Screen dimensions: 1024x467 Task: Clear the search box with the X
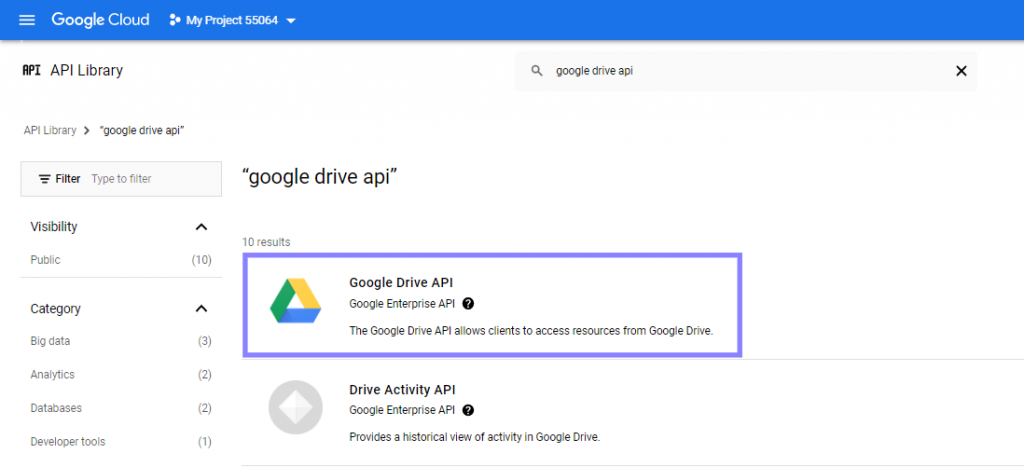[x=961, y=71]
